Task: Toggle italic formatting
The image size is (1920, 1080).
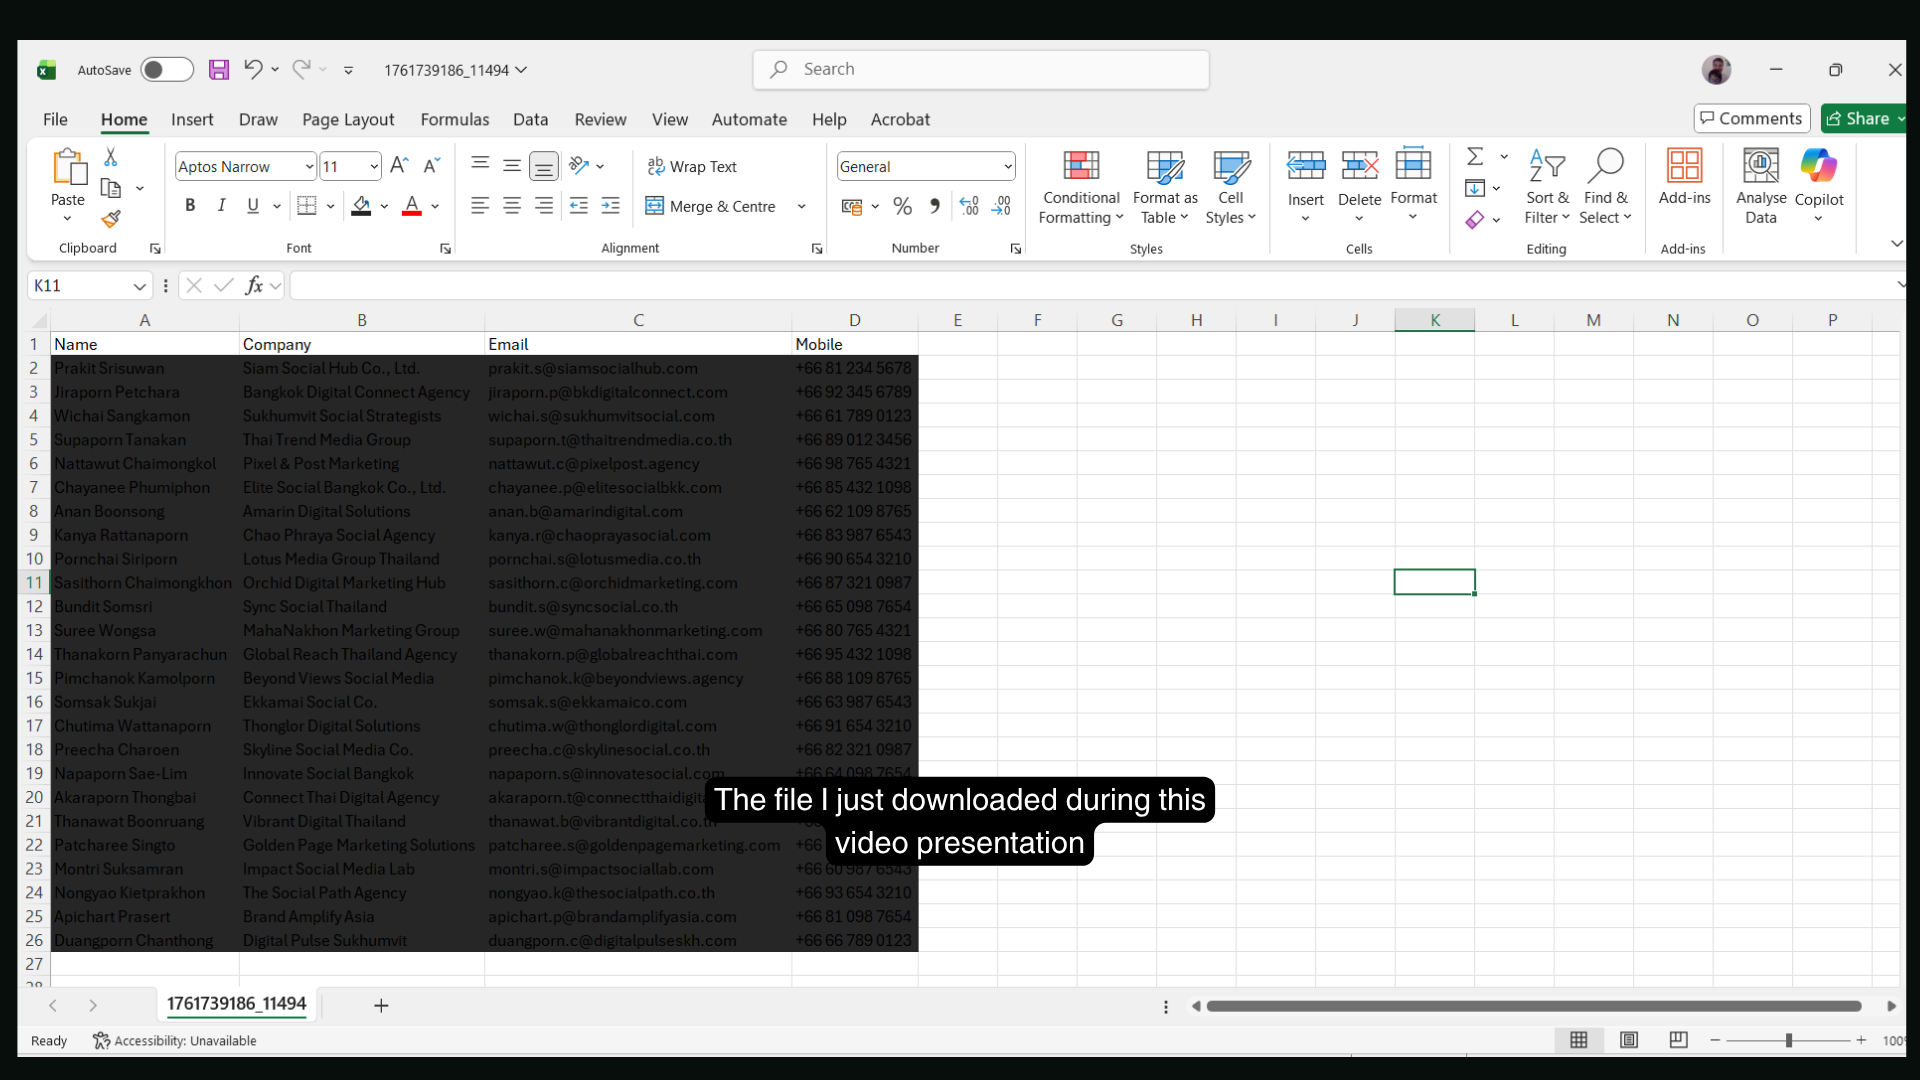Action: click(221, 206)
